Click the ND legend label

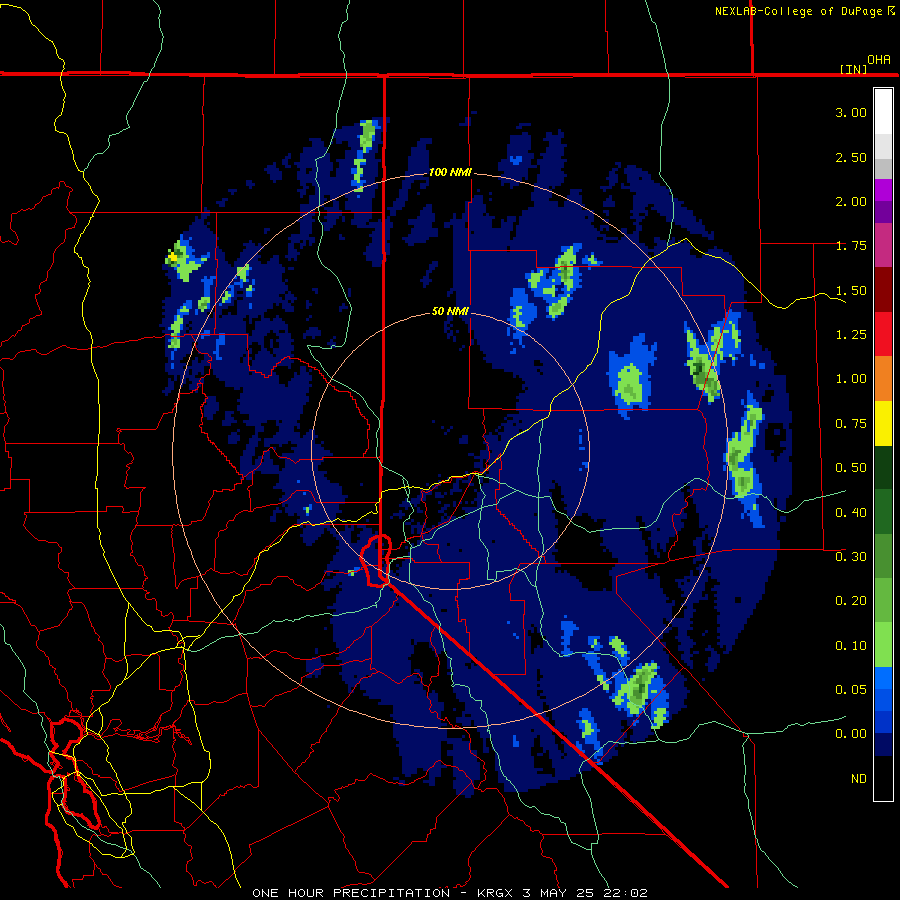[x=859, y=779]
